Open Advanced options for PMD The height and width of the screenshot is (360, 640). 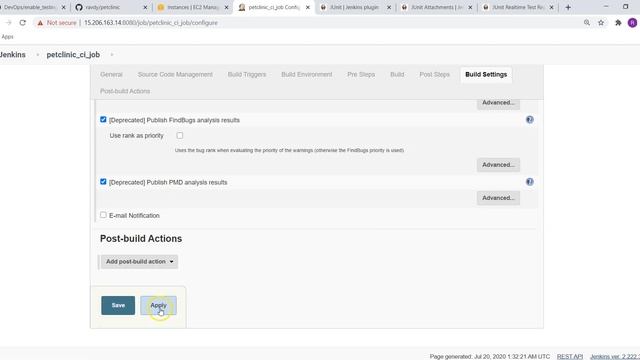498,198
